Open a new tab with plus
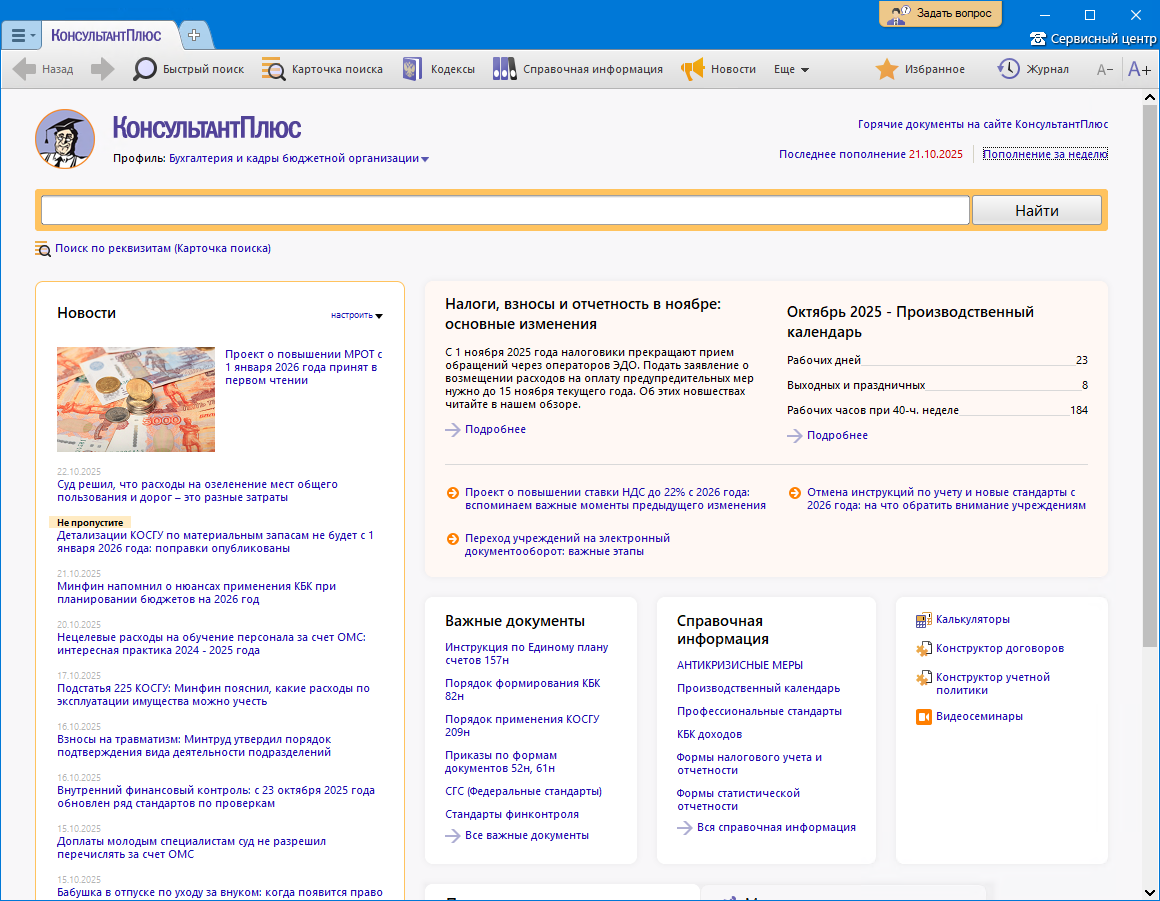Image resolution: width=1160 pixels, height=901 pixels. 194,35
